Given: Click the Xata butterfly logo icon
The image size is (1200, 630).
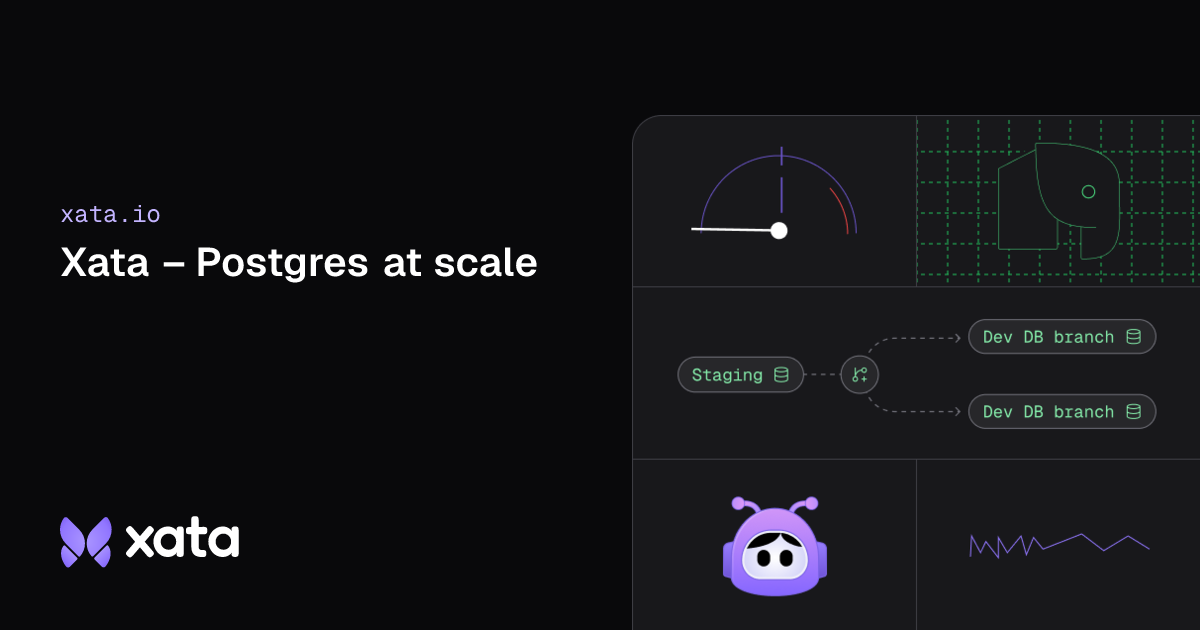Looking at the screenshot, I should [x=87, y=542].
